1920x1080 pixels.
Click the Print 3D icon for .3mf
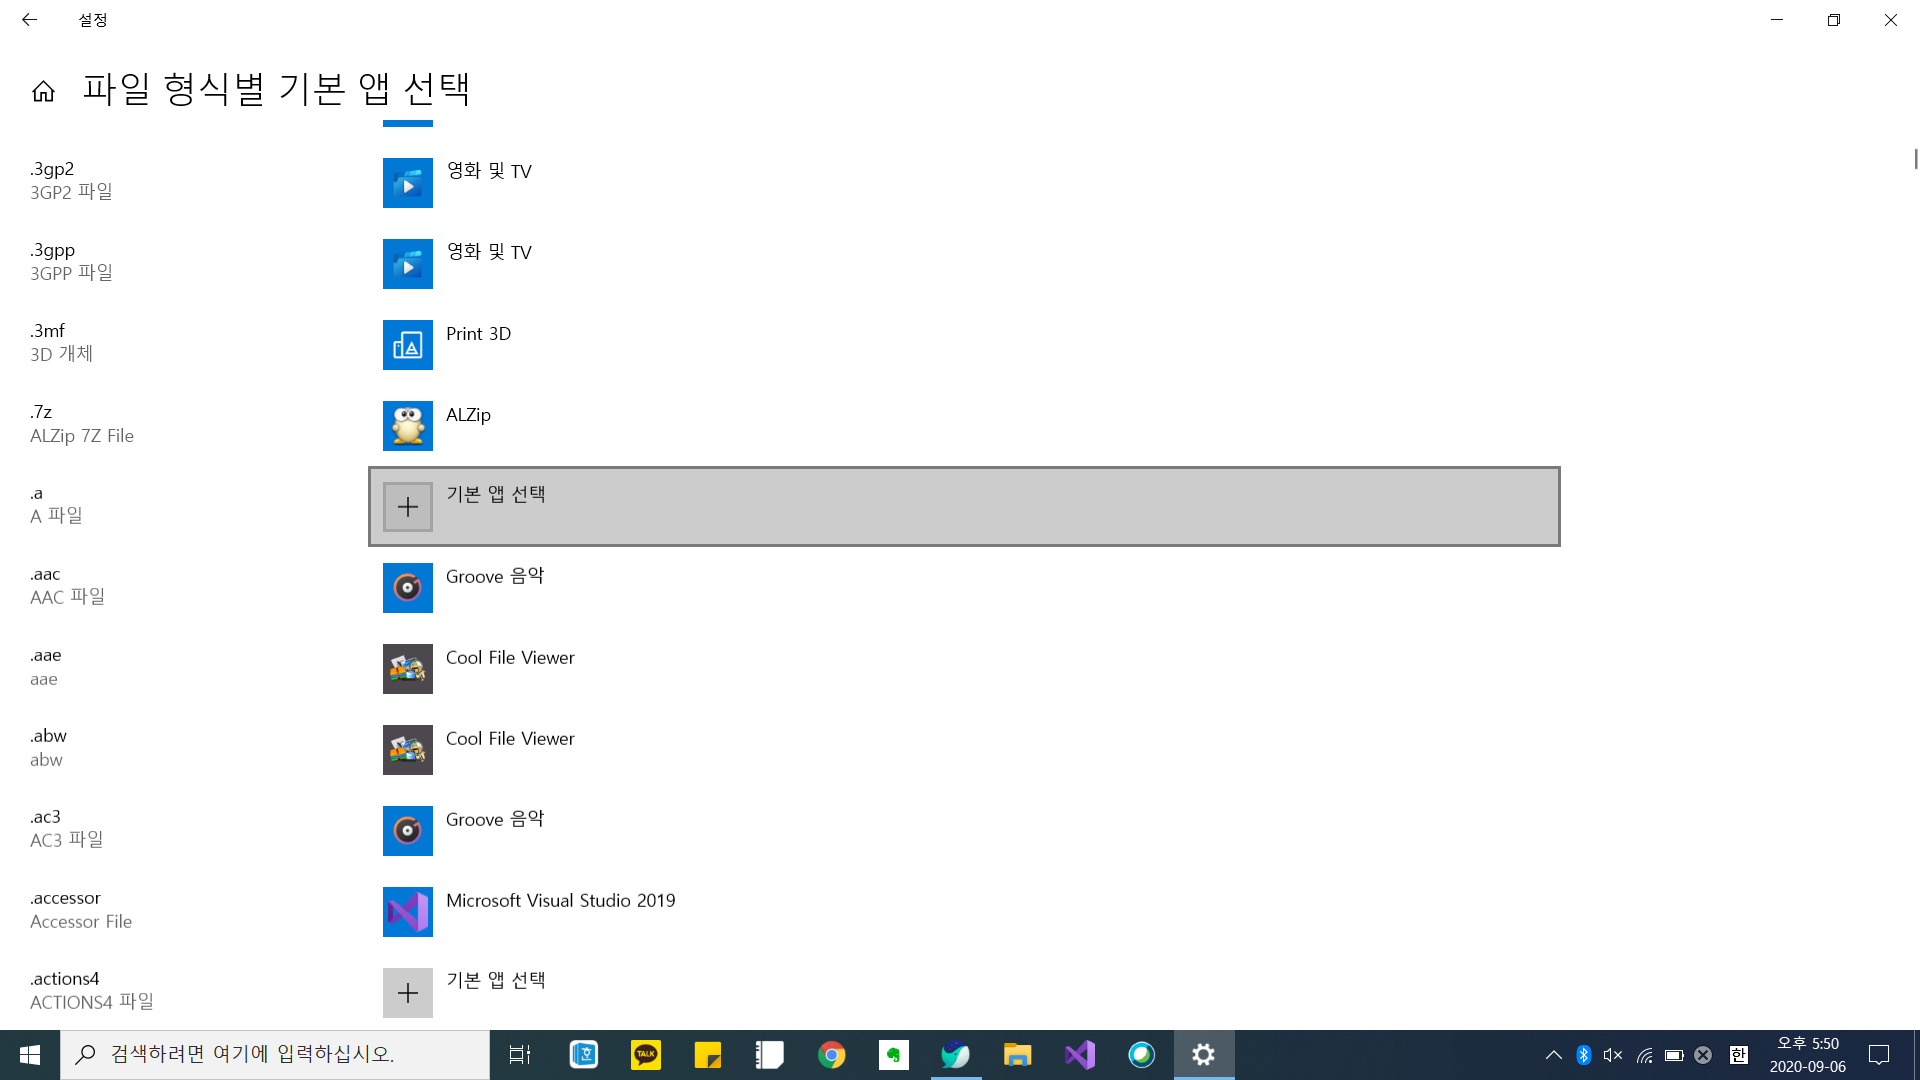coord(407,345)
